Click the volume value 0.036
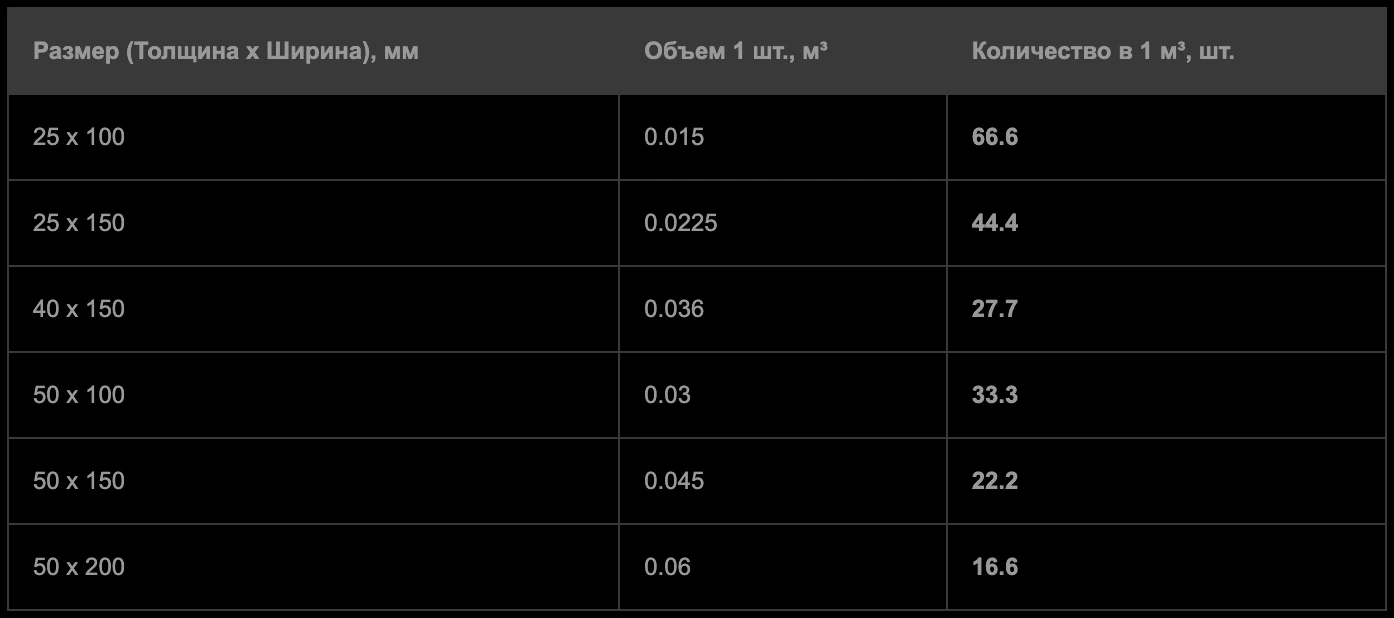Screen dimensions: 1394x618 pos(674,309)
